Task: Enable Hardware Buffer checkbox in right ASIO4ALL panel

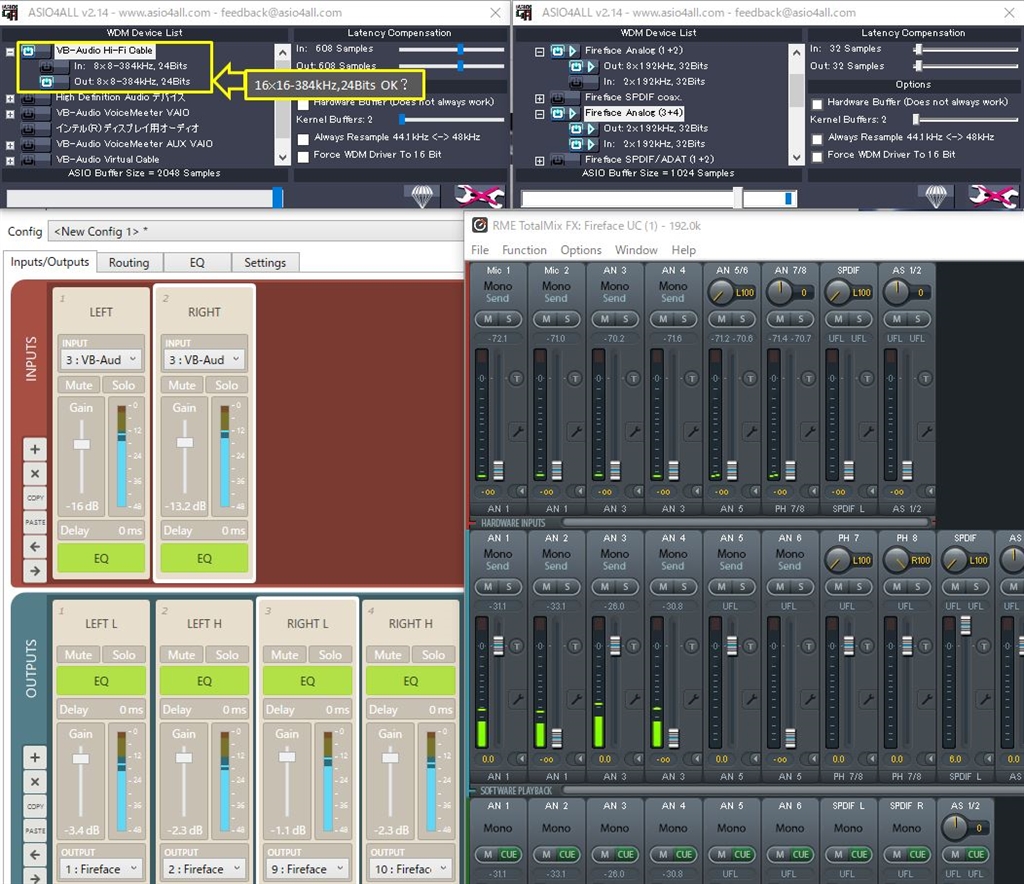Action: pos(818,102)
